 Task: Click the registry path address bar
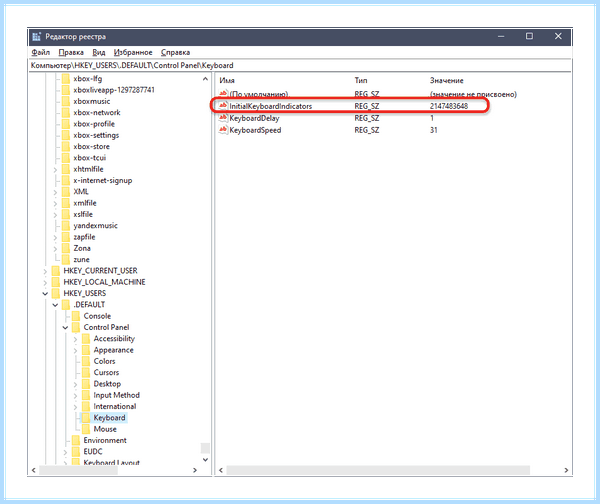[x=300, y=65]
